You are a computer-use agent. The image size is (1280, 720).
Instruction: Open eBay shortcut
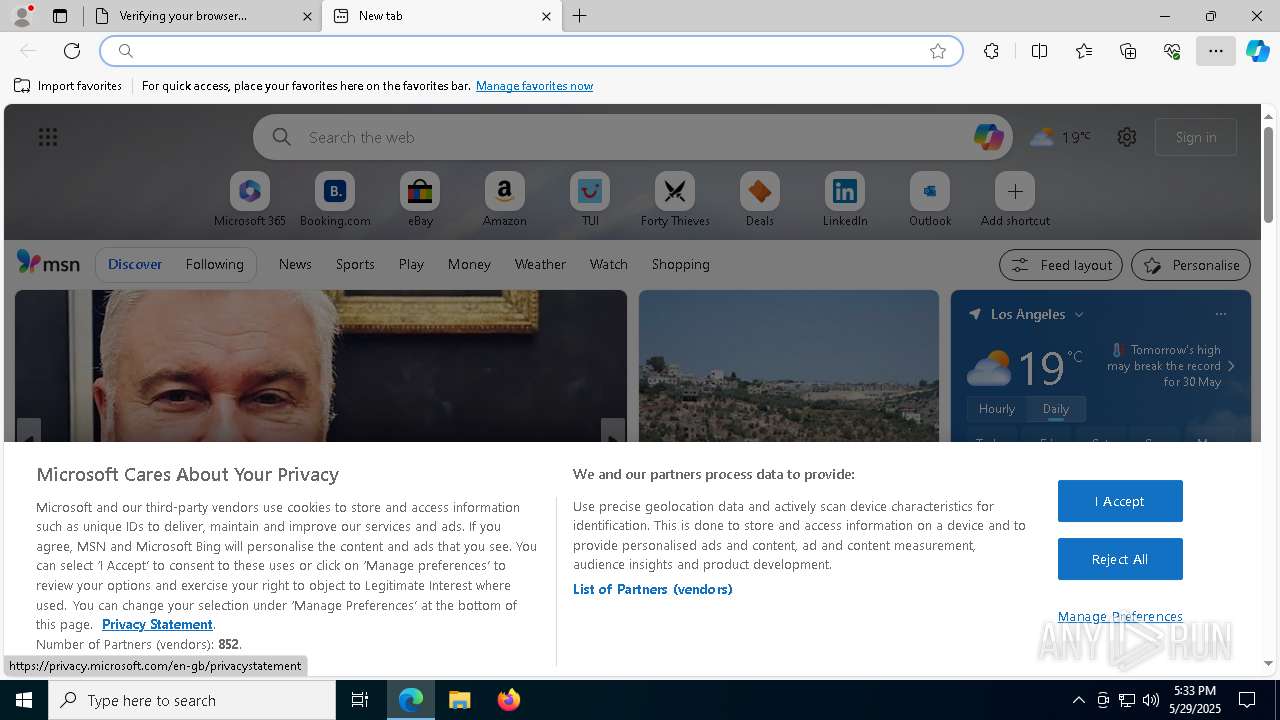pyautogui.click(x=420, y=199)
